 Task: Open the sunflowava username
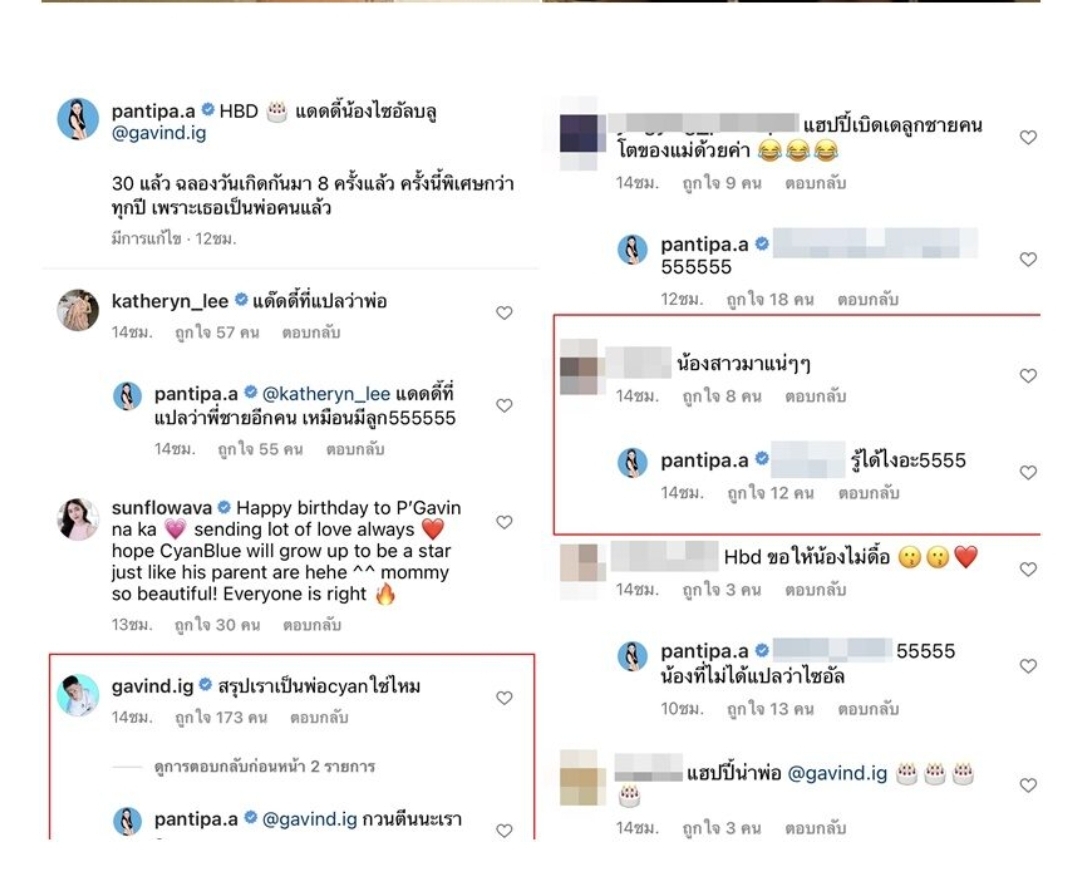[162, 508]
